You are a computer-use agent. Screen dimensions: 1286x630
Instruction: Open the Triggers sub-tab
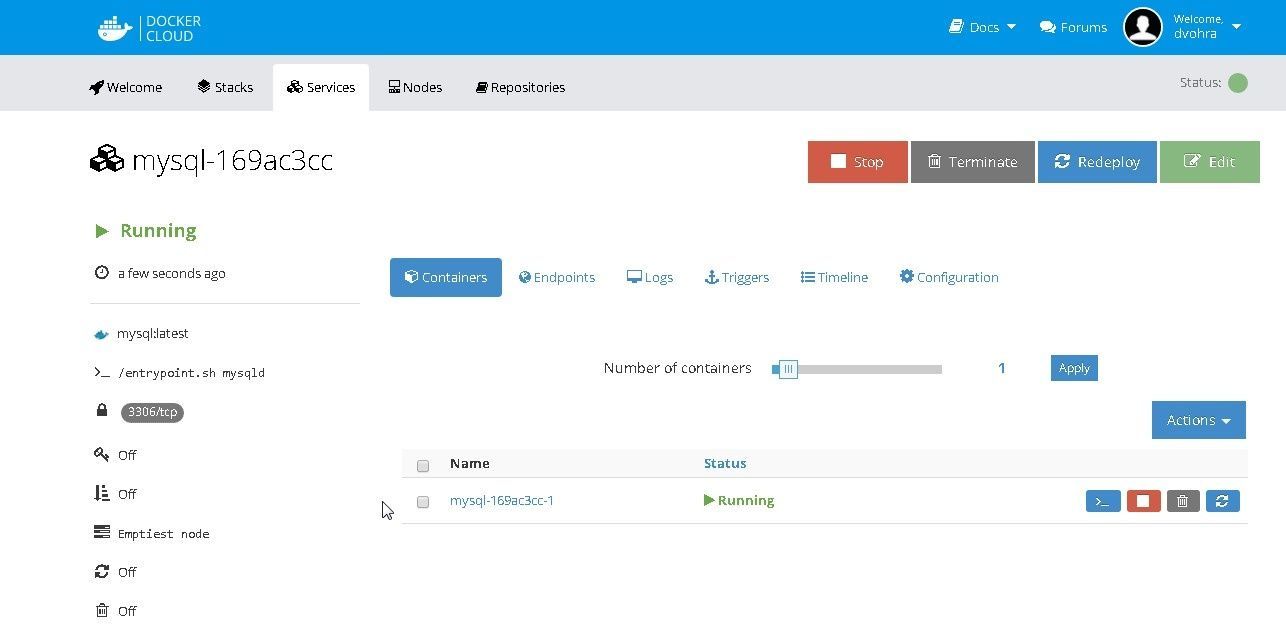(737, 277)
